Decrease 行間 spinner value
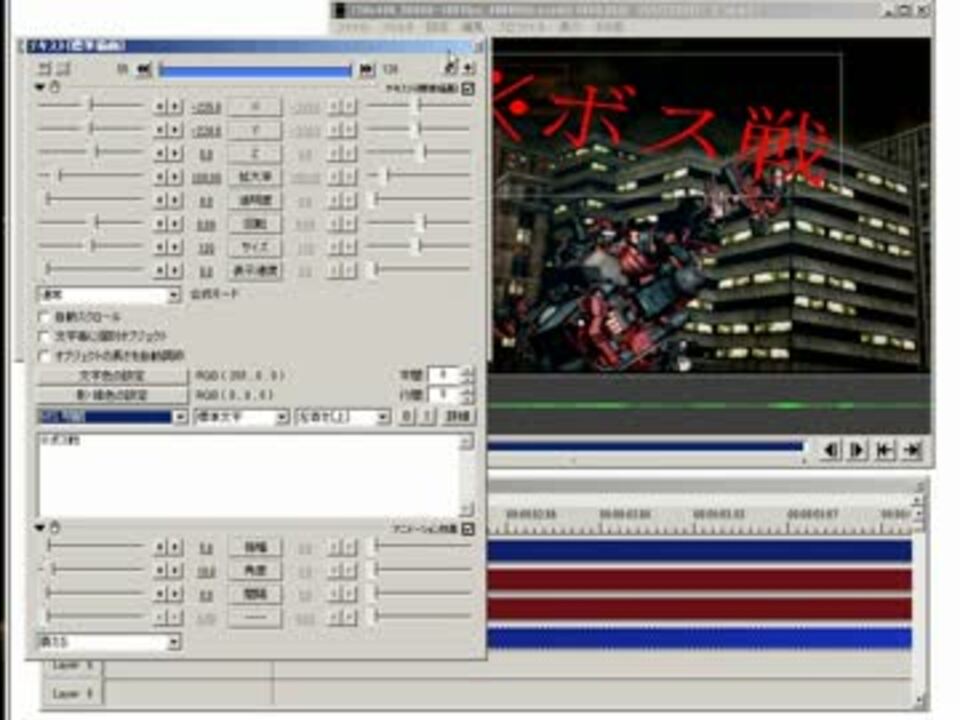 coord(468,399)
